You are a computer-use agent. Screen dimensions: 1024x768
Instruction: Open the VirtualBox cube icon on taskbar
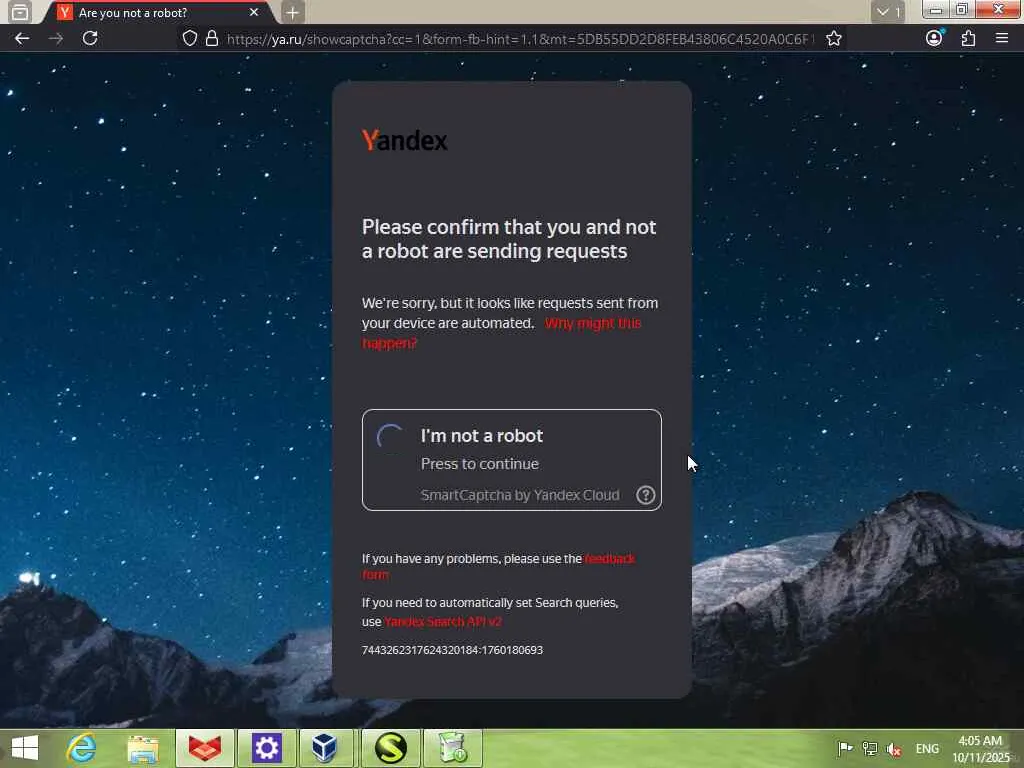click(x=325, y=748)
